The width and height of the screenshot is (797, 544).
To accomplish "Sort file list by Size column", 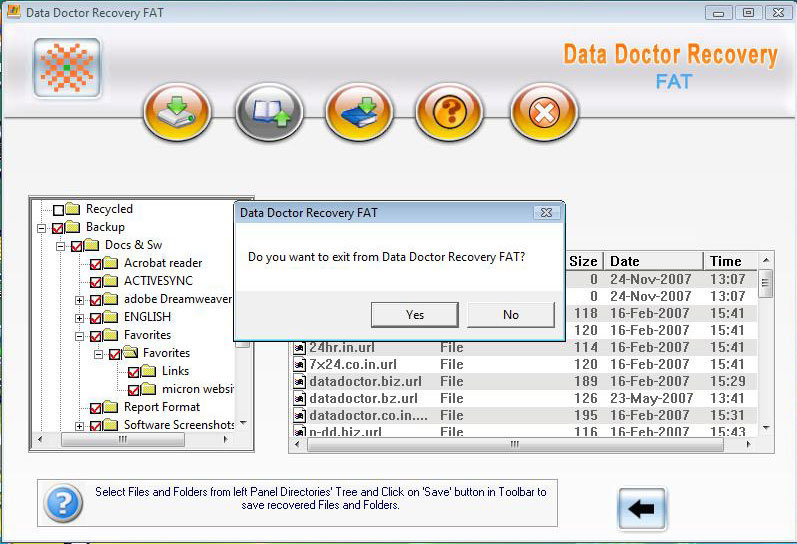I will point(584,261).
